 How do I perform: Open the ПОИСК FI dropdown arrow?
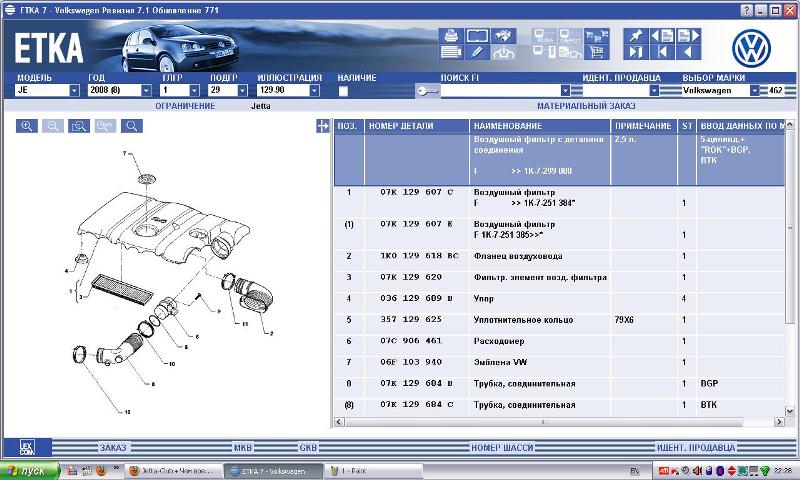point(565,90)
